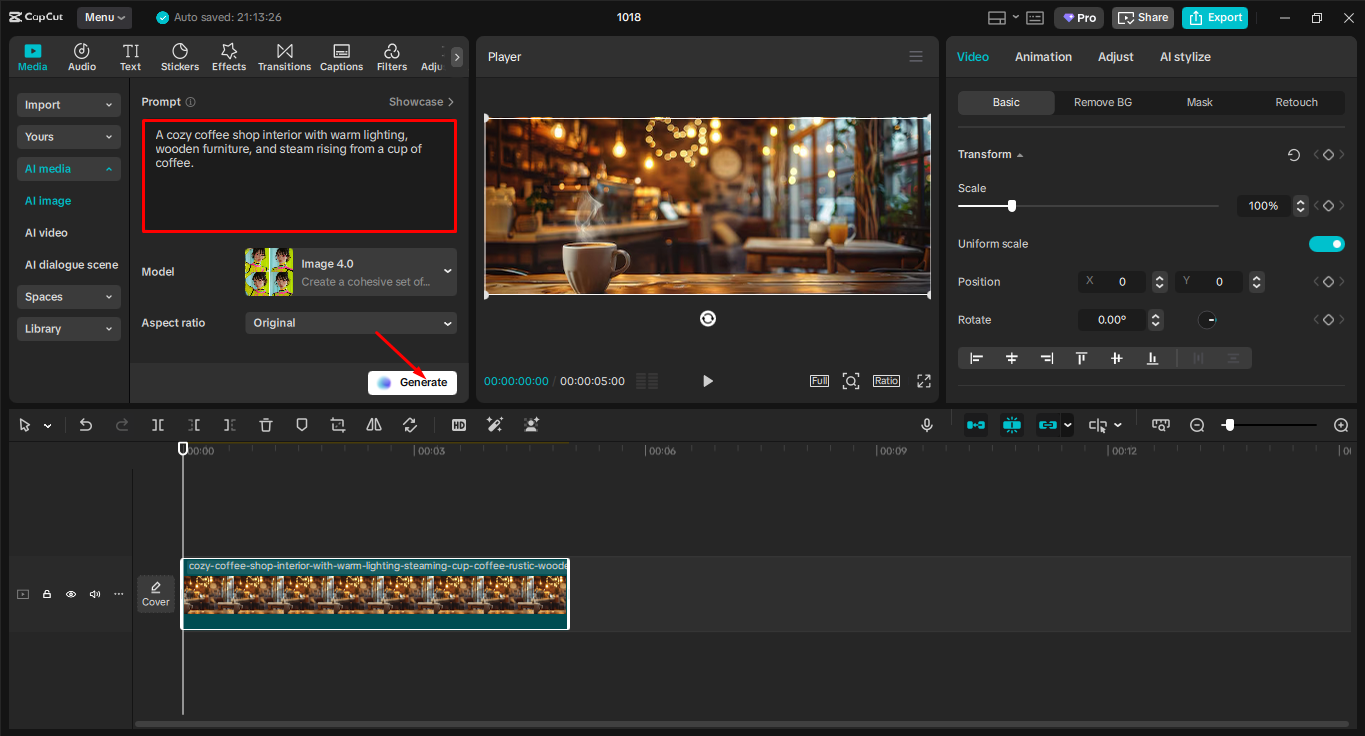Viewport: 1365px width, 736px height.
Task: Click the prompt text box containing the coffee description
Action: [x=298, y=175]
